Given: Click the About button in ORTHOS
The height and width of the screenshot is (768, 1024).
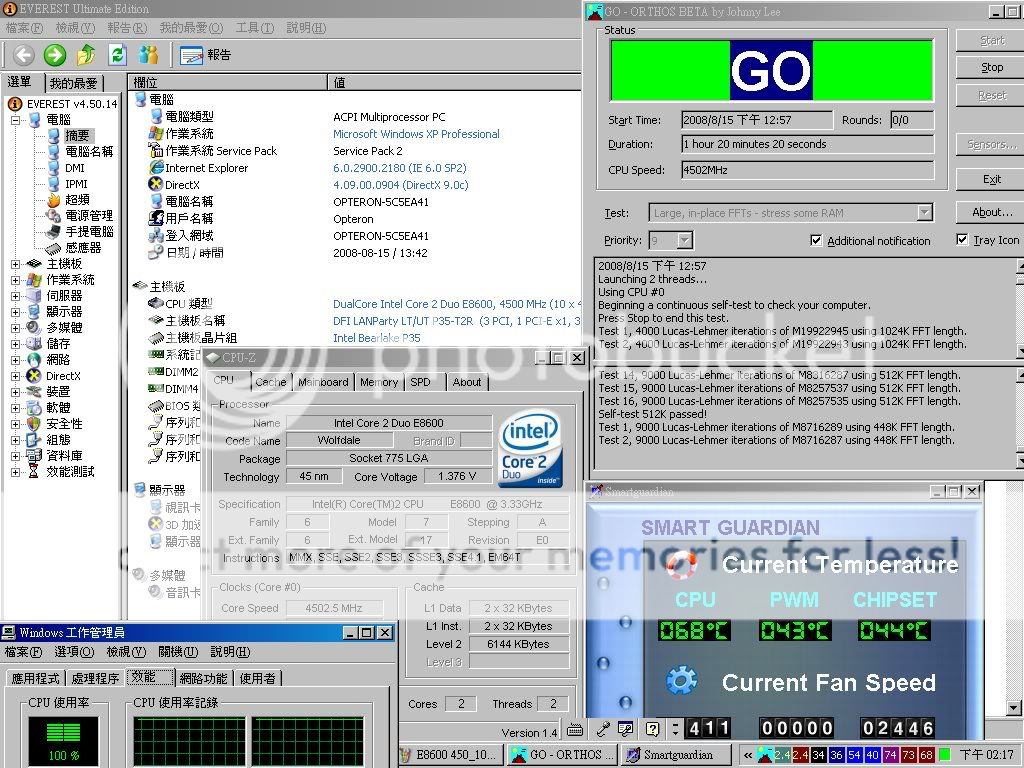Looking at the screenshot, I should pos(991,212).
